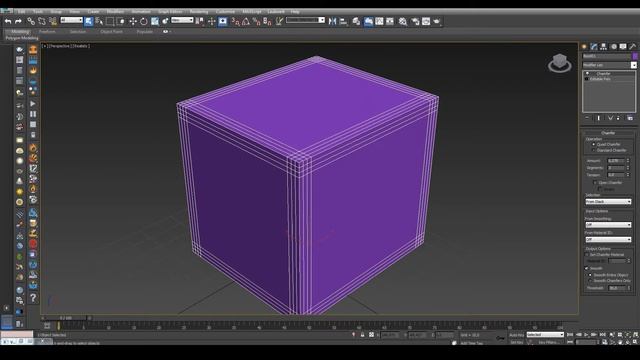Image resolution: width=640 pixels, height=360 pixels.
Task: Open the named selection sets dropdown
Action: 305,20
